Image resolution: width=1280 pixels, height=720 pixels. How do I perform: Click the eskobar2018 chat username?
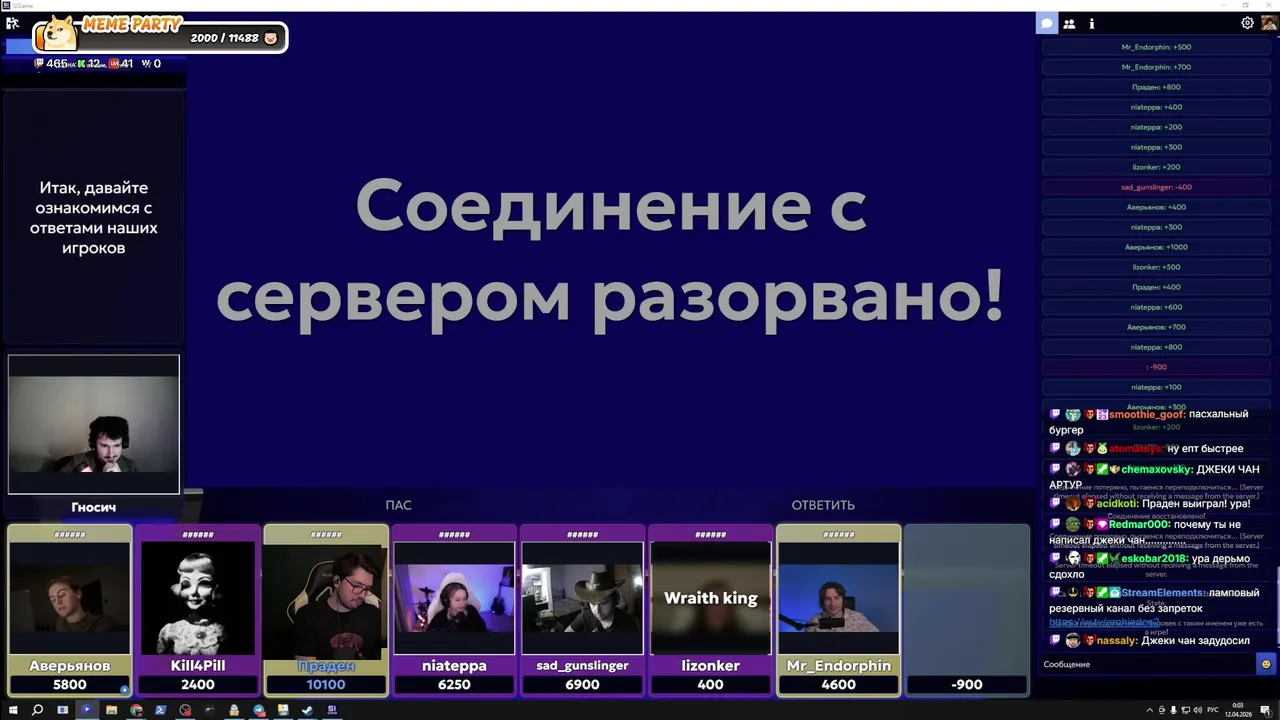[x=1154, y=559]
